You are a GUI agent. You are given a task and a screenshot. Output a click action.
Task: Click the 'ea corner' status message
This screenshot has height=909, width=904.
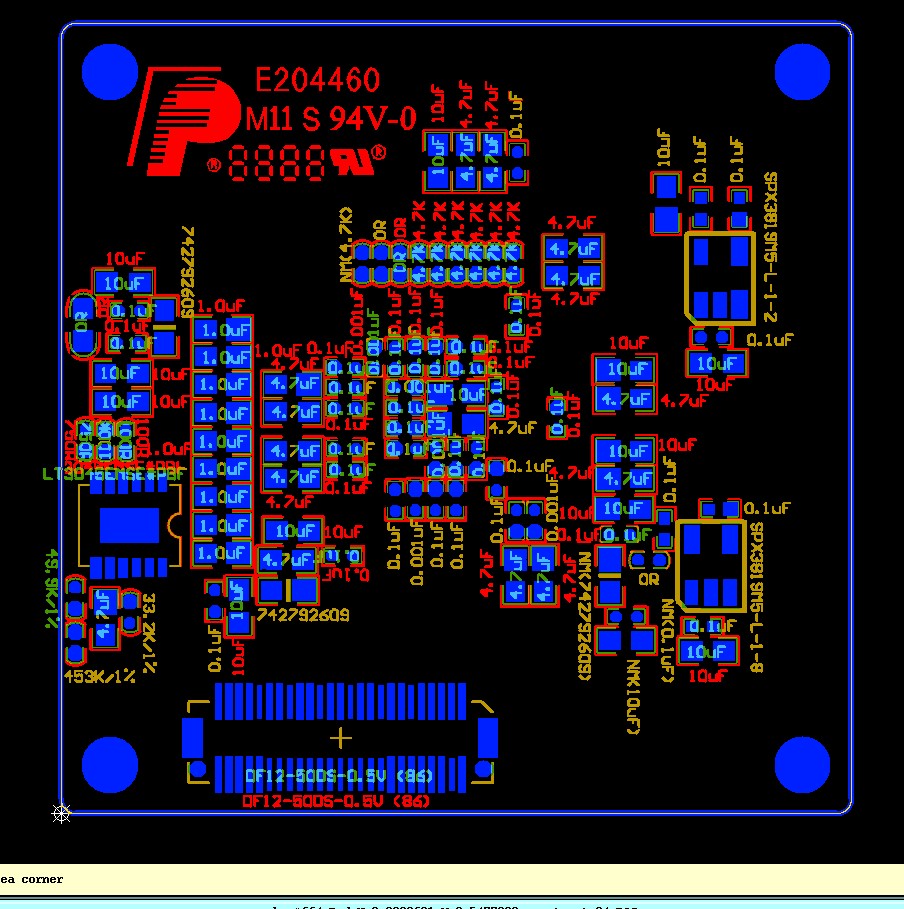pos(32,879)
